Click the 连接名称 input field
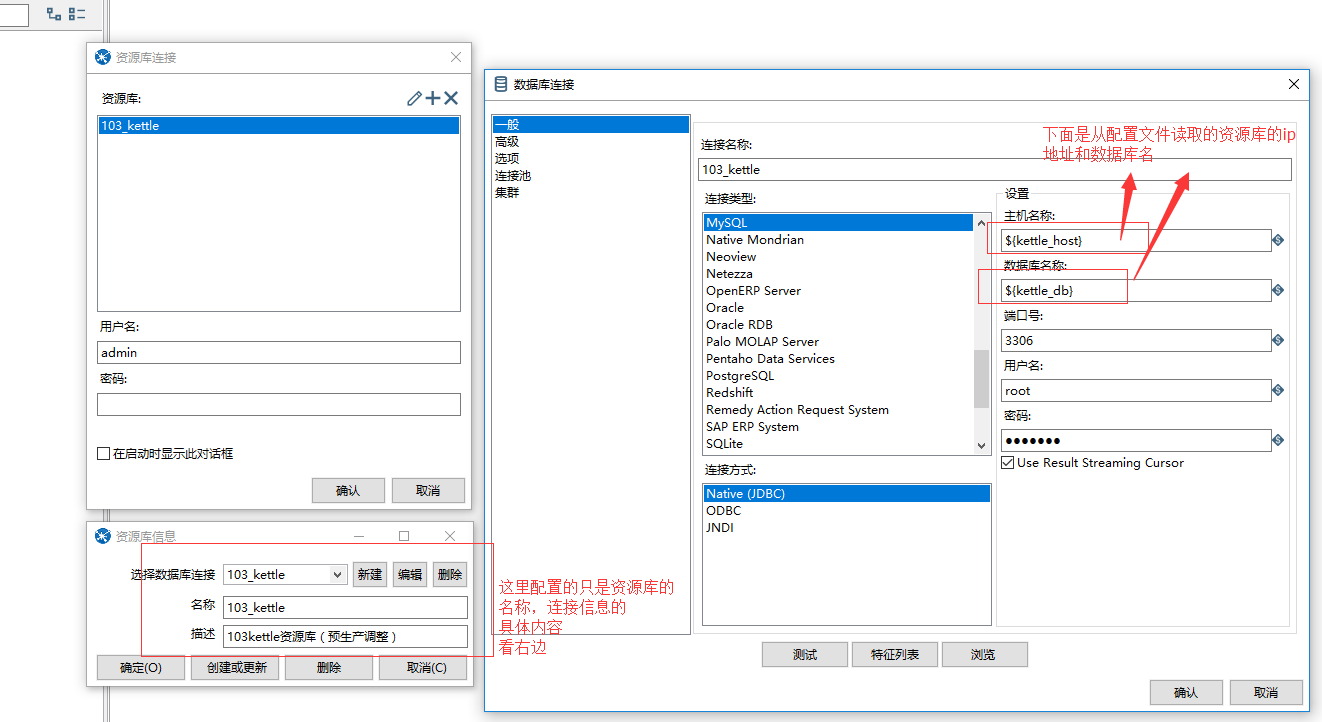This screenshot has height=722, width=1322. [x=995, y=170]
